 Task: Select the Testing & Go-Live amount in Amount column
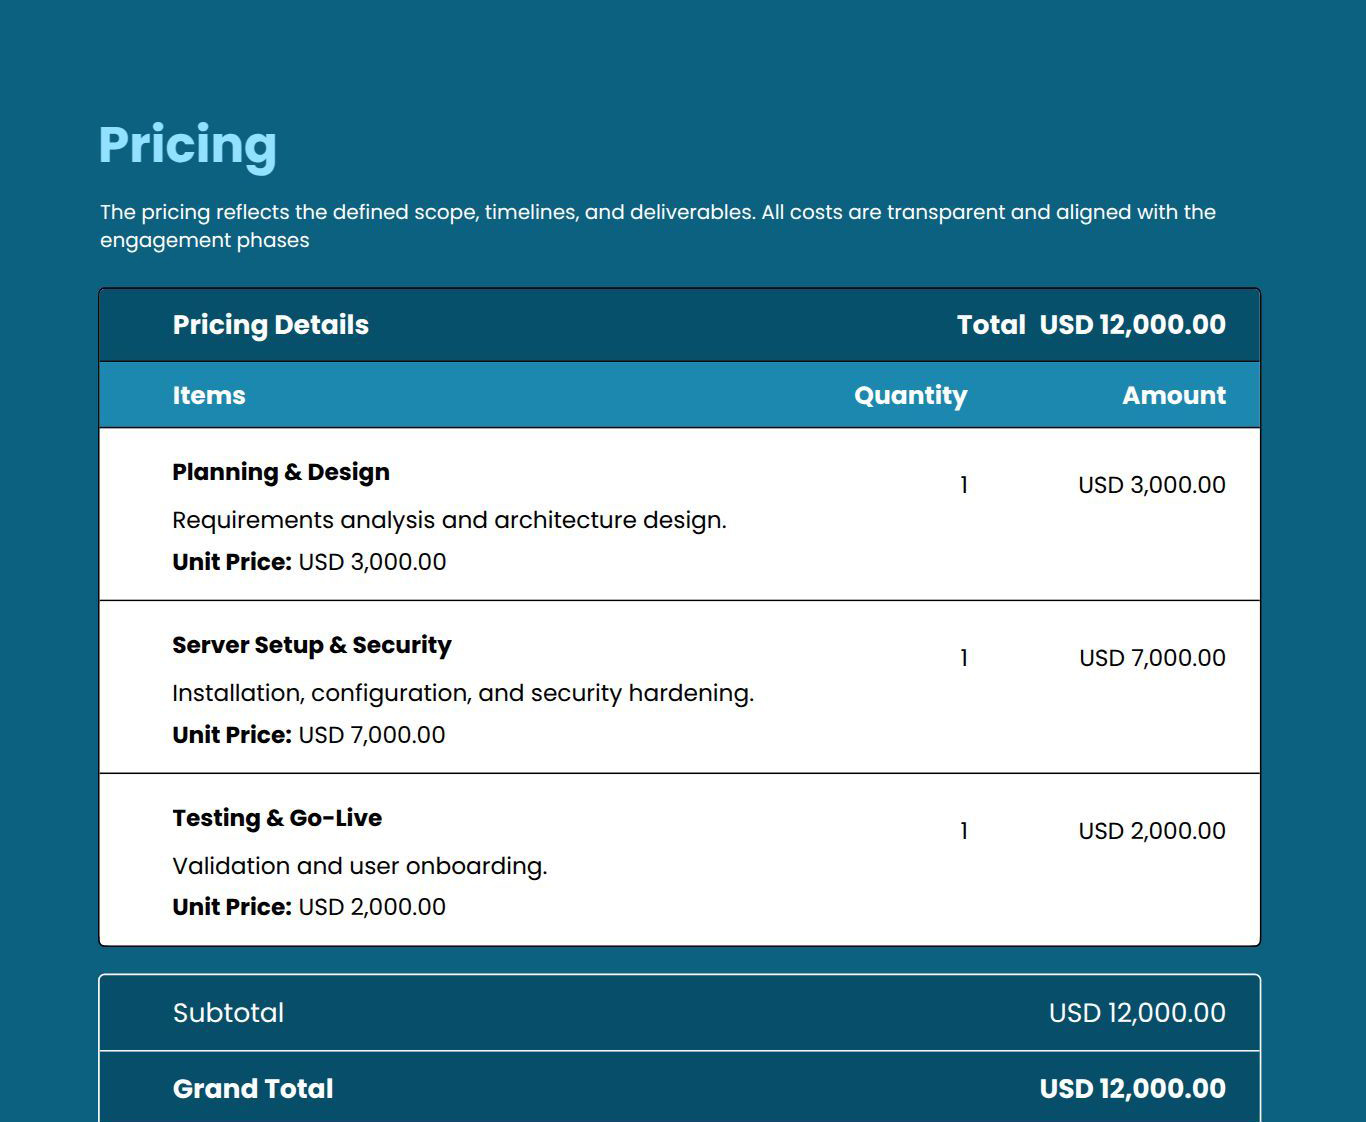[x=1151, y=831]
